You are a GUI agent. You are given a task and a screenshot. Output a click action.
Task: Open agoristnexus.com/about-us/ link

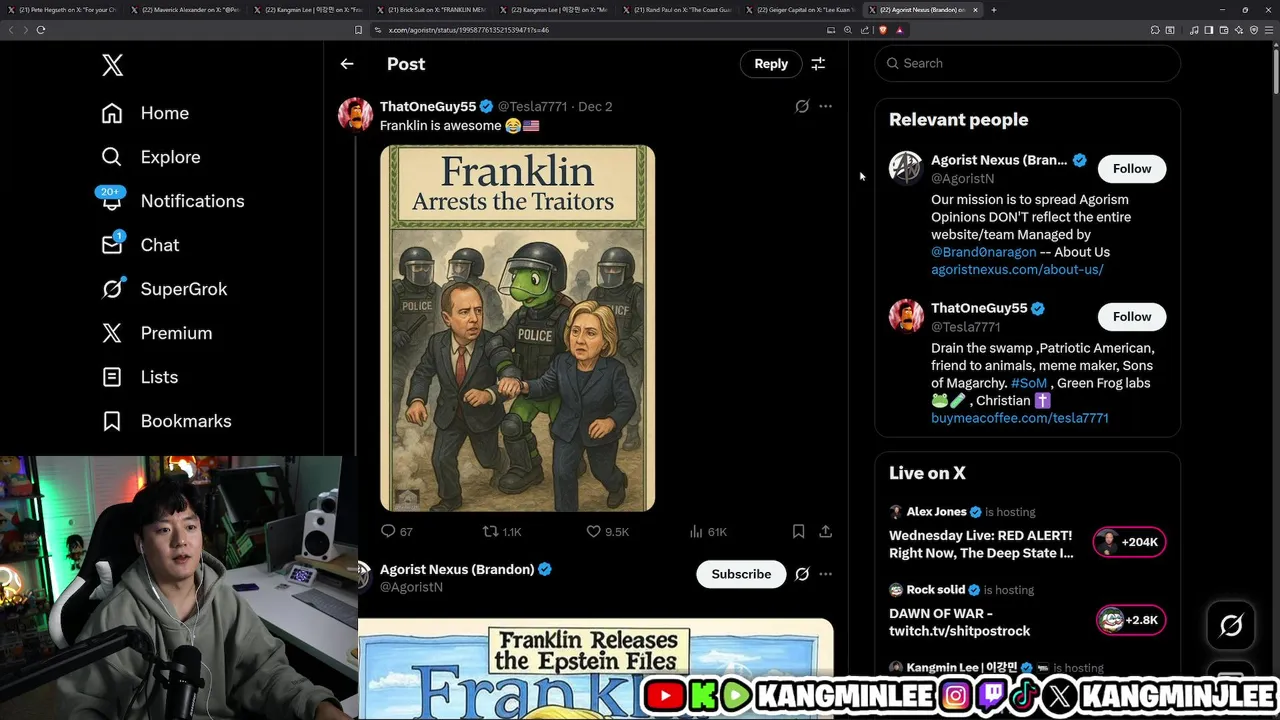1017,270
